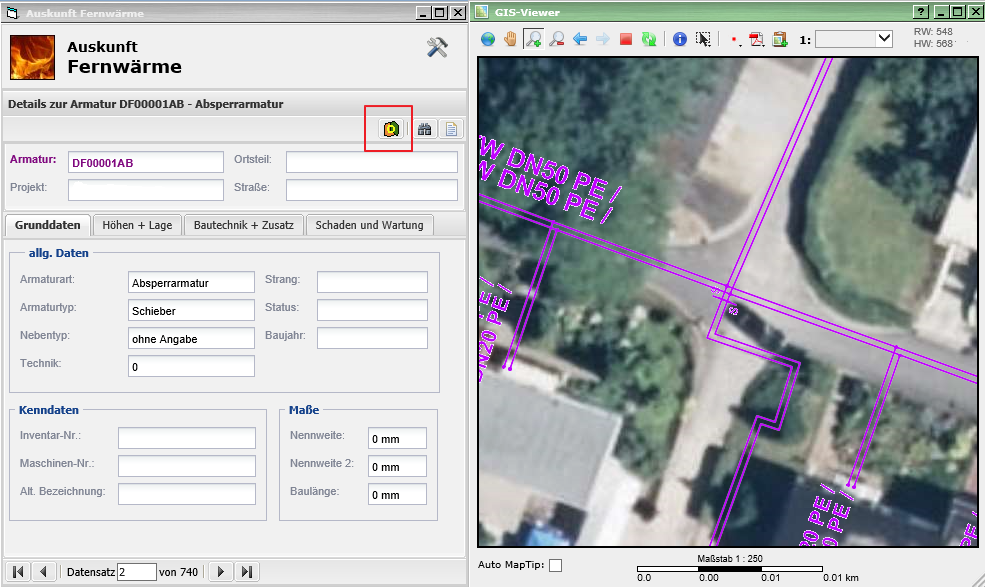Click the blue info identify tool
This screenshot has height=587, width=985.
coord(680,39)
